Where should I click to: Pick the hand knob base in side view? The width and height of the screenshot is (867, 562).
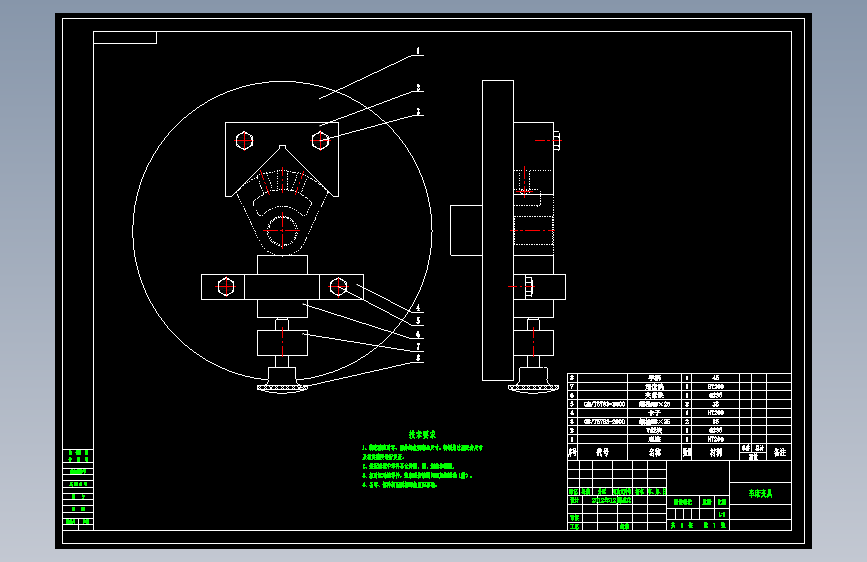tap(534, 387)
